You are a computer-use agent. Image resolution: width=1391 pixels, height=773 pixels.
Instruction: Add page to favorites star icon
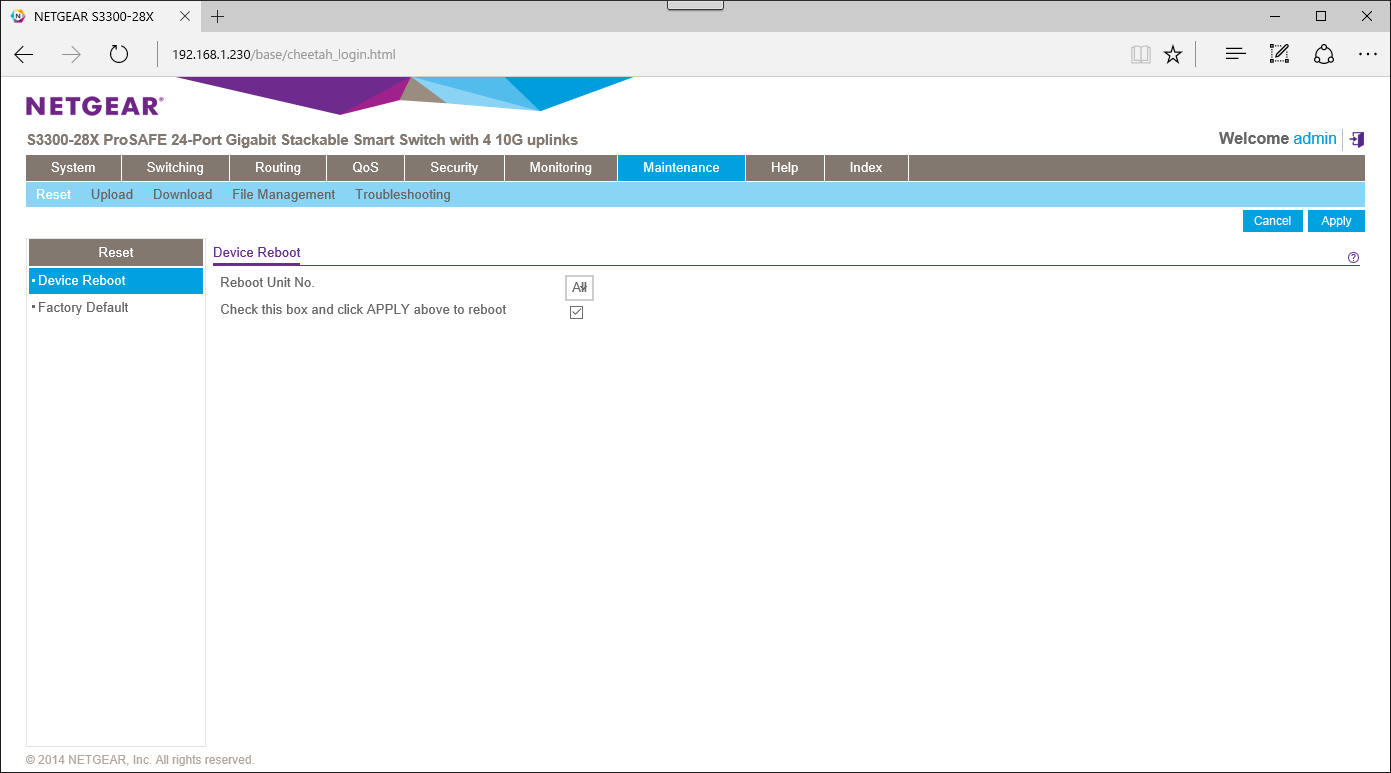[x=1173, y=55]
